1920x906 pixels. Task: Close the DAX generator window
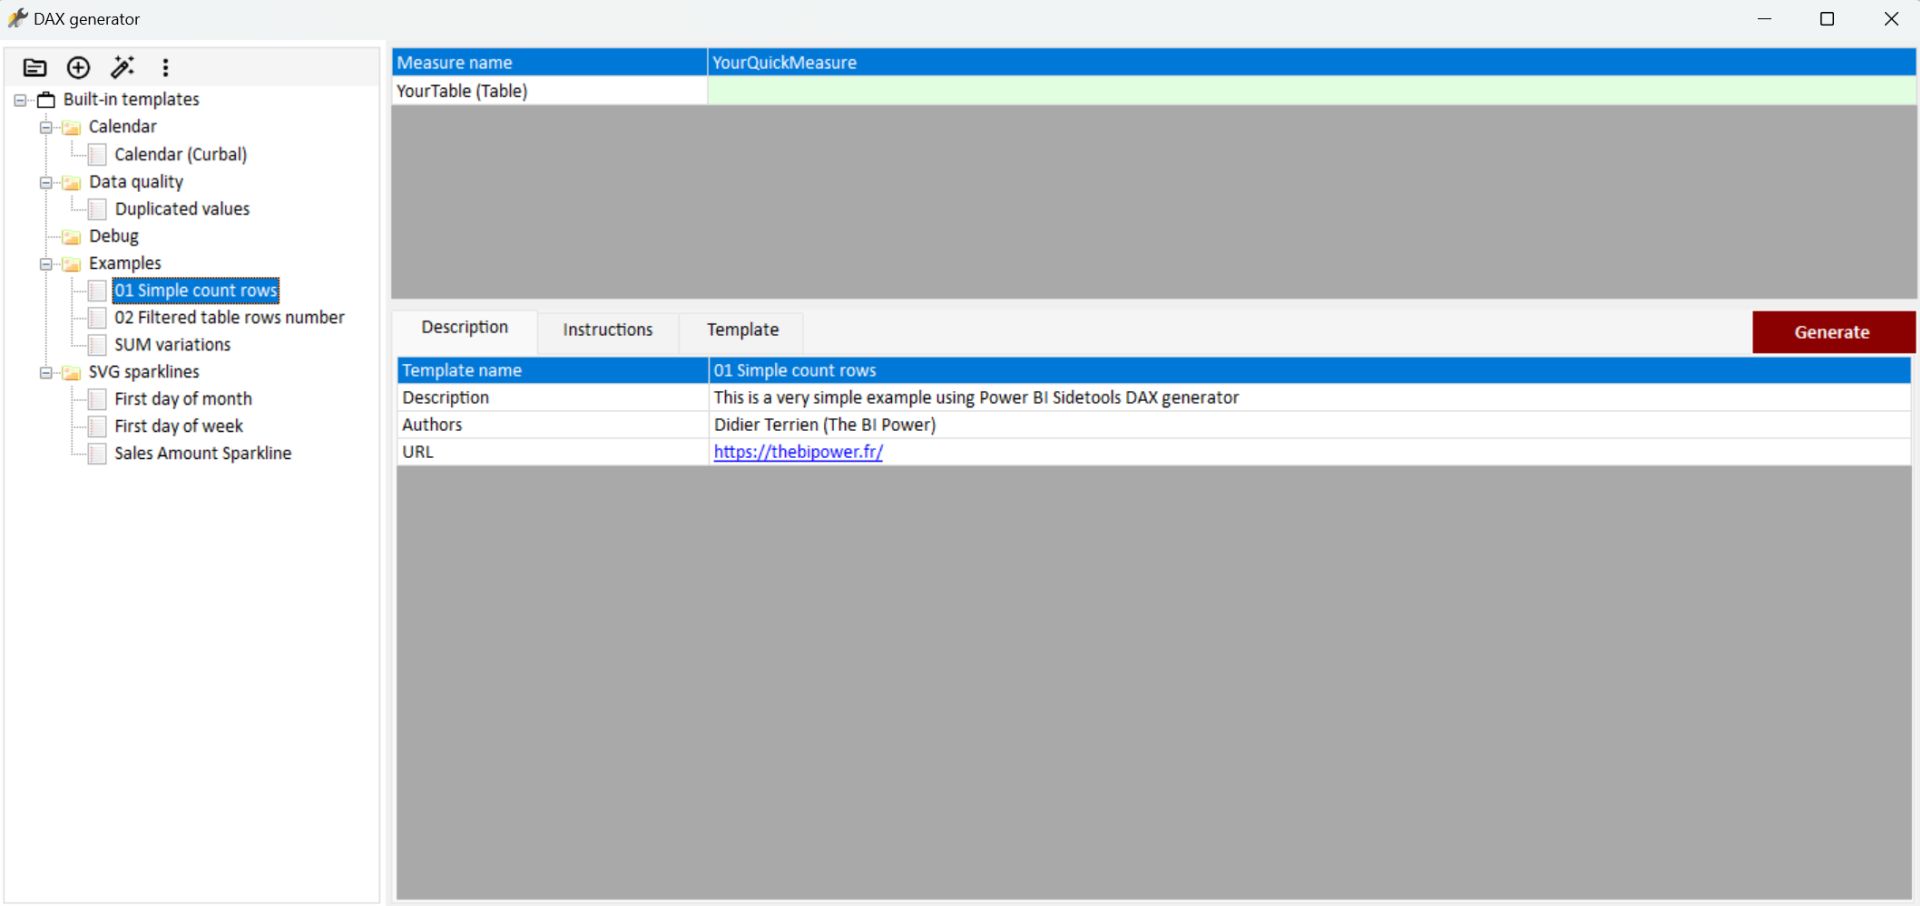(x=1891, y=19)
